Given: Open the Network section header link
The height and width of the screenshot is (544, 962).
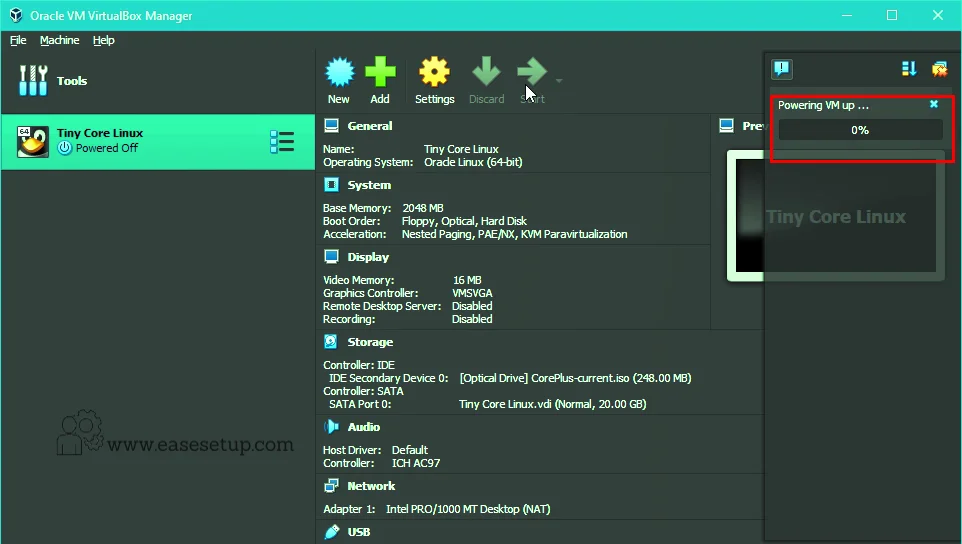Looking at the screenshot, I should (371, 486).
